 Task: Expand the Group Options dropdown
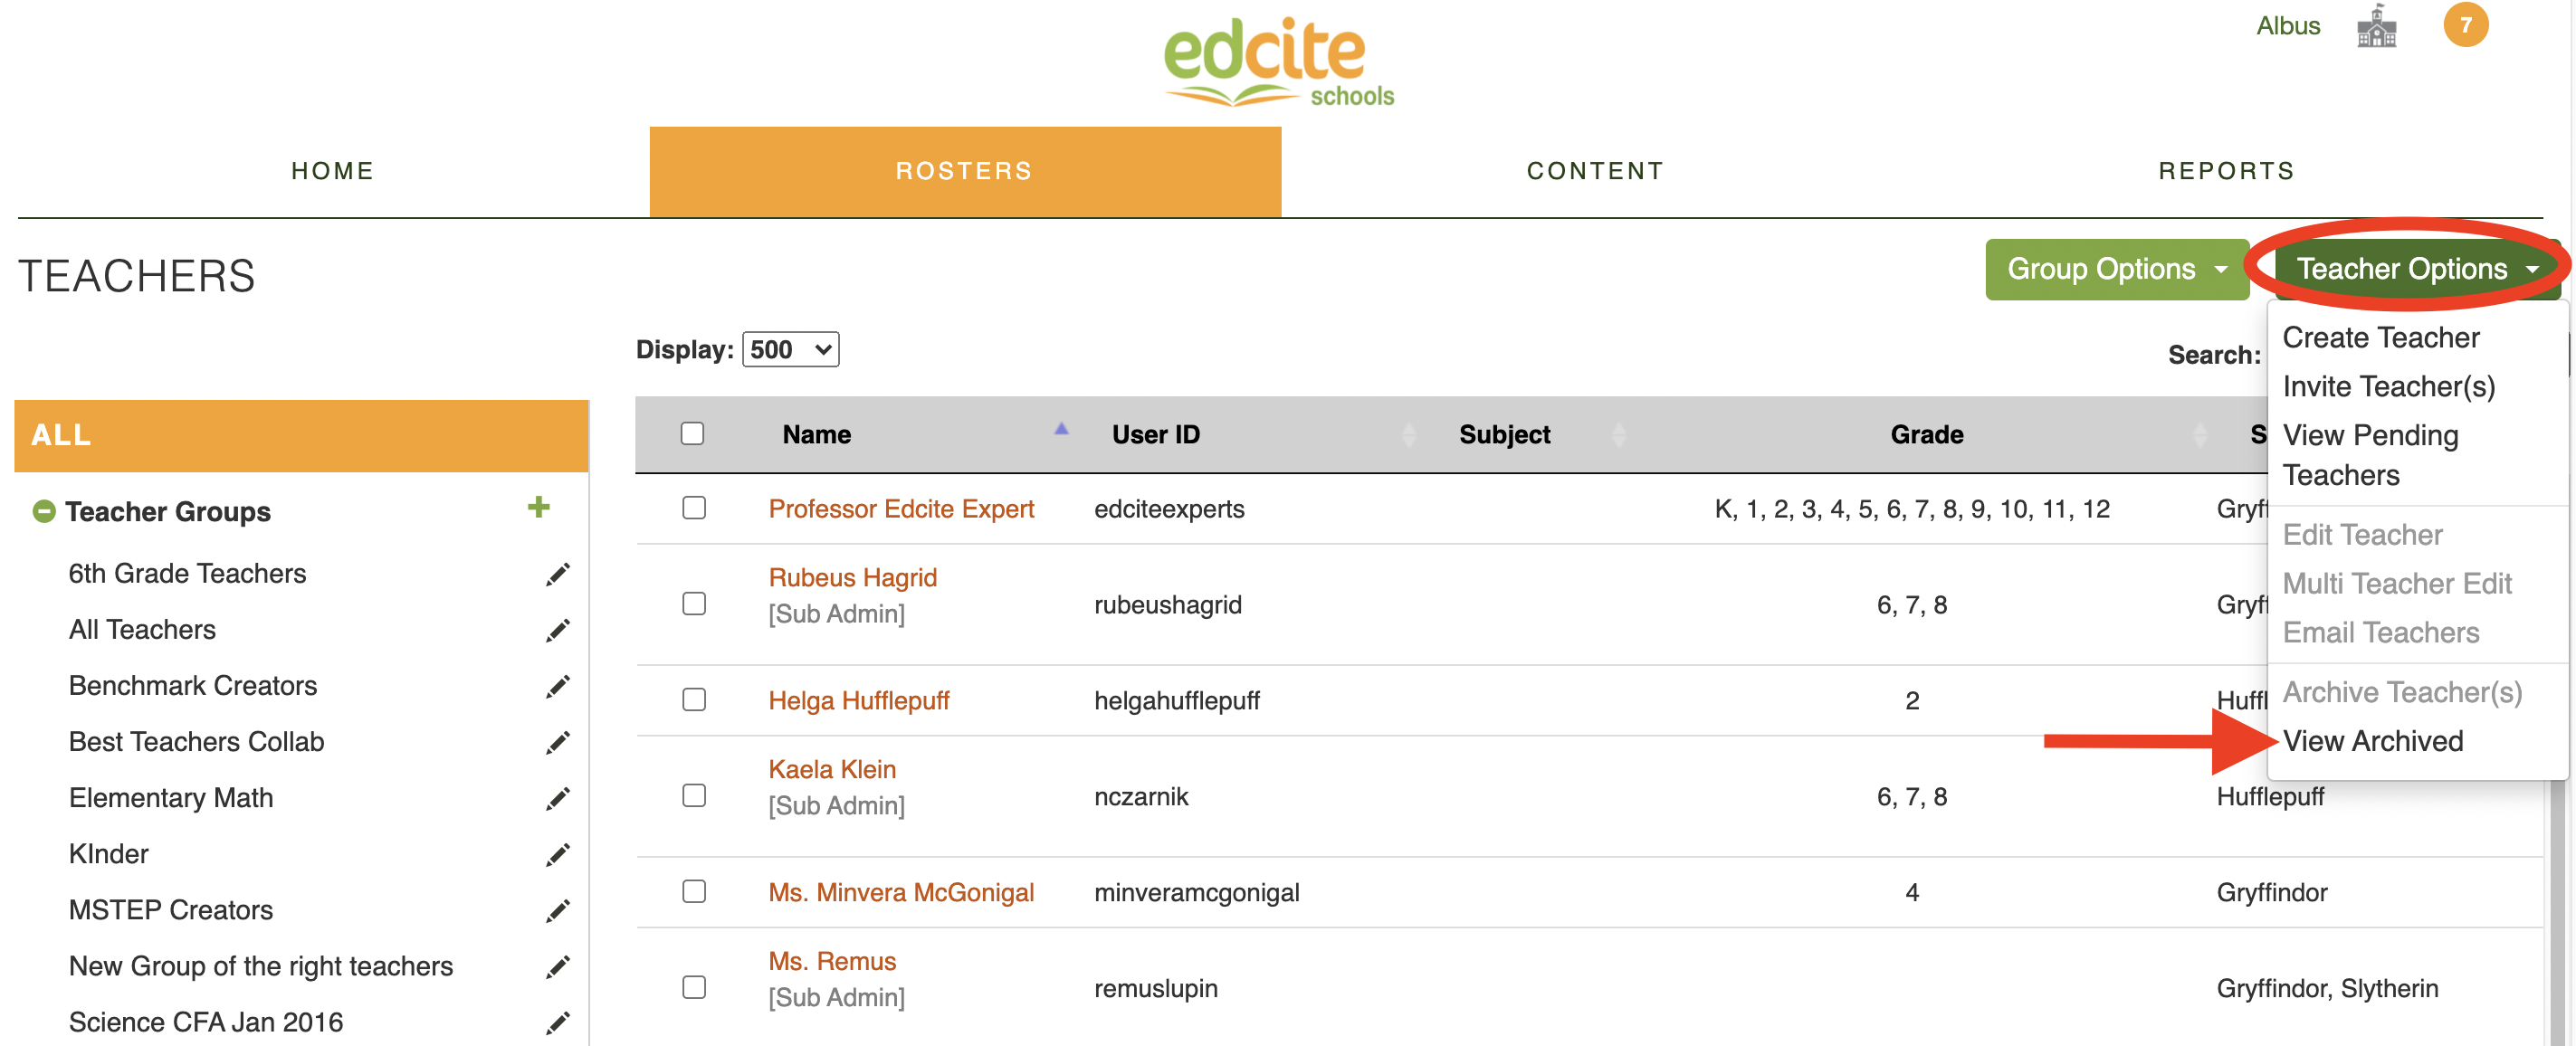pos(2116,269)
